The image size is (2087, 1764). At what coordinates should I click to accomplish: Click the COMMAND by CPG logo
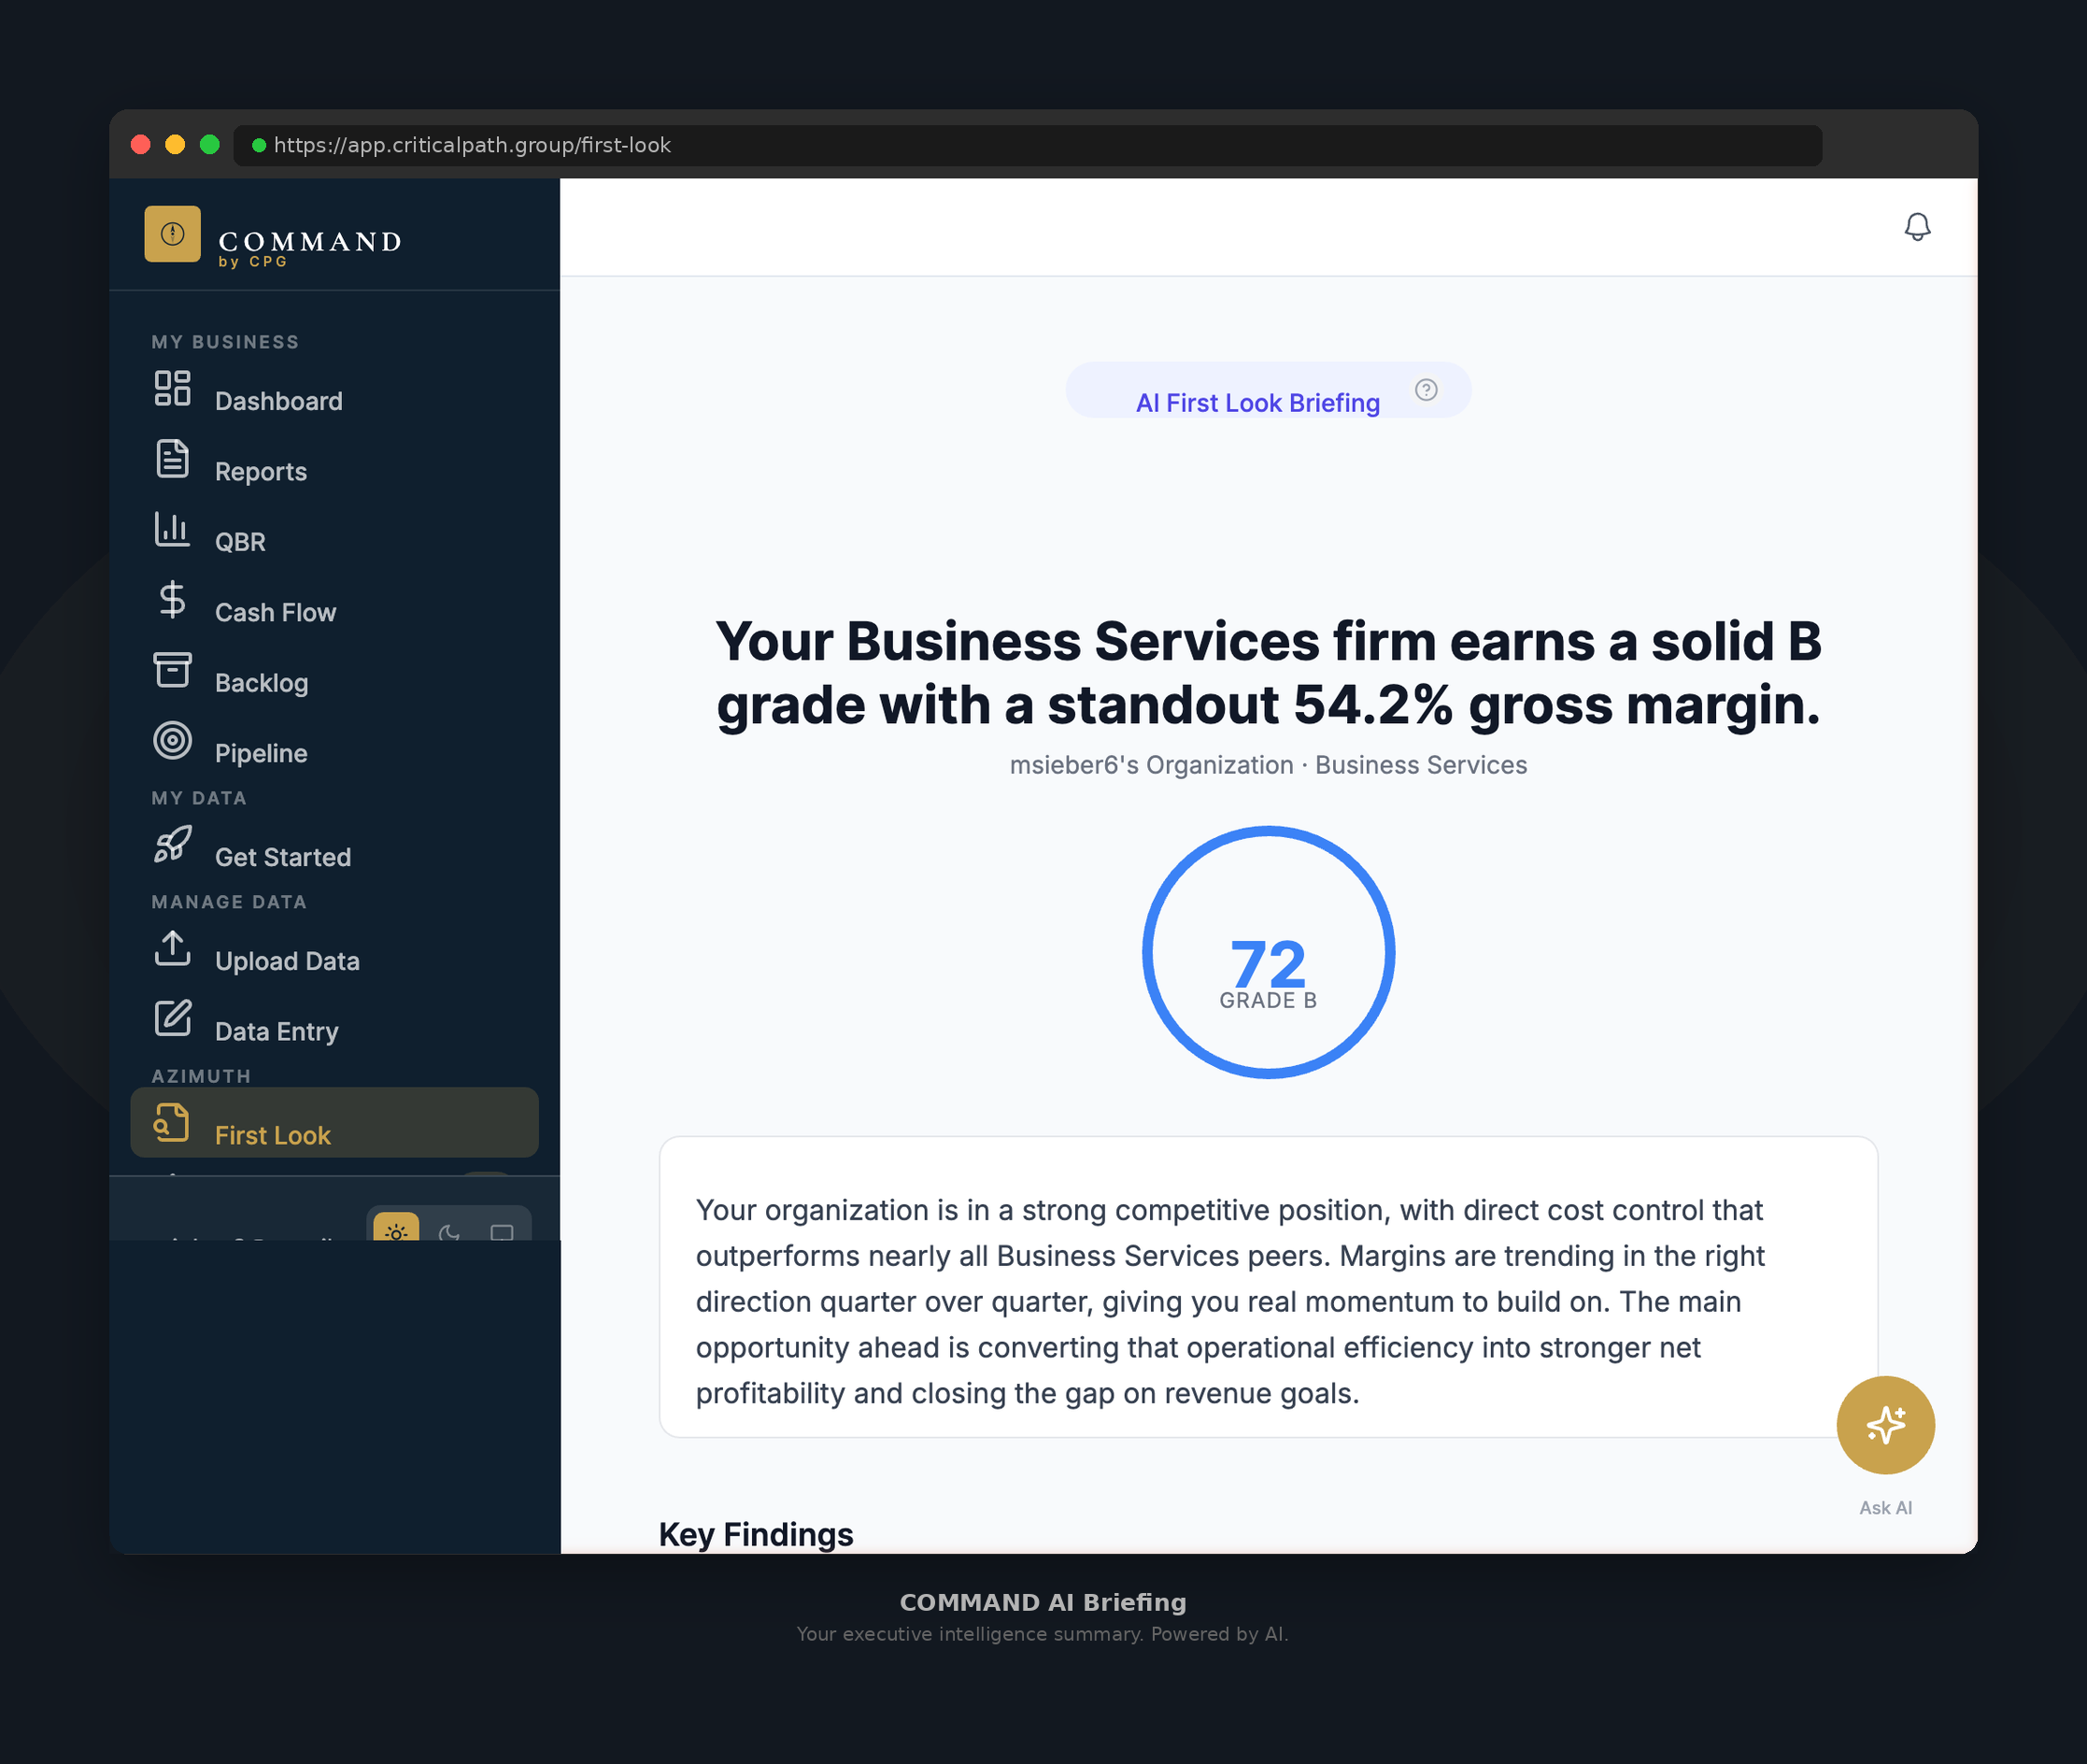point(272,236)
